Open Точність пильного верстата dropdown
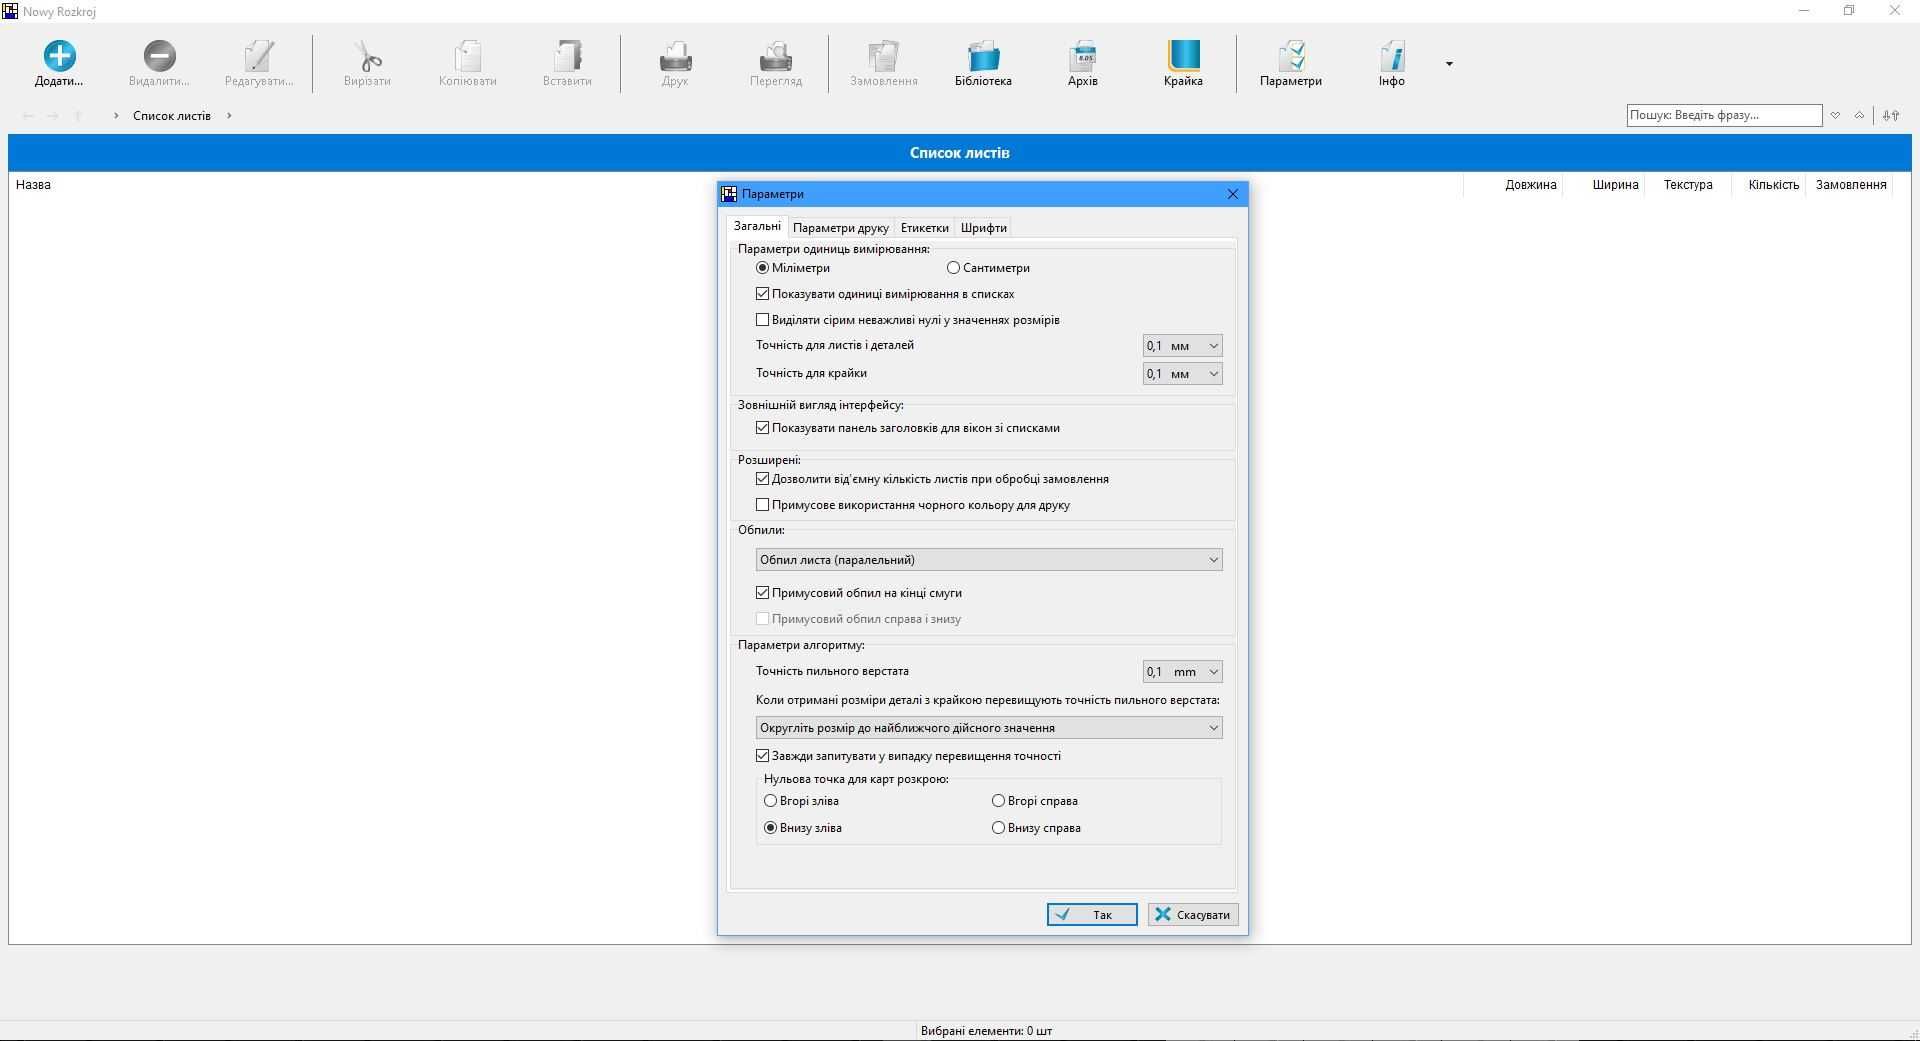This screenshot has height=1041, width=1920. 1182,672
